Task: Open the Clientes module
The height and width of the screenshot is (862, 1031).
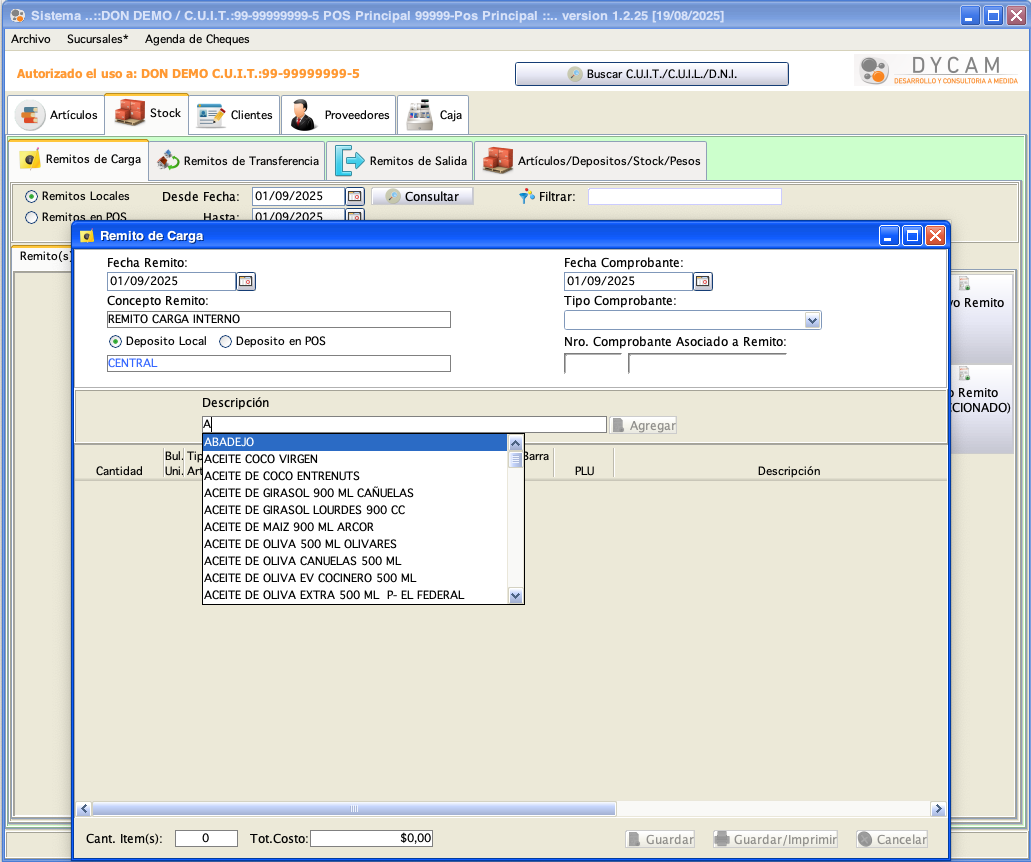Action: coord(237,115)
